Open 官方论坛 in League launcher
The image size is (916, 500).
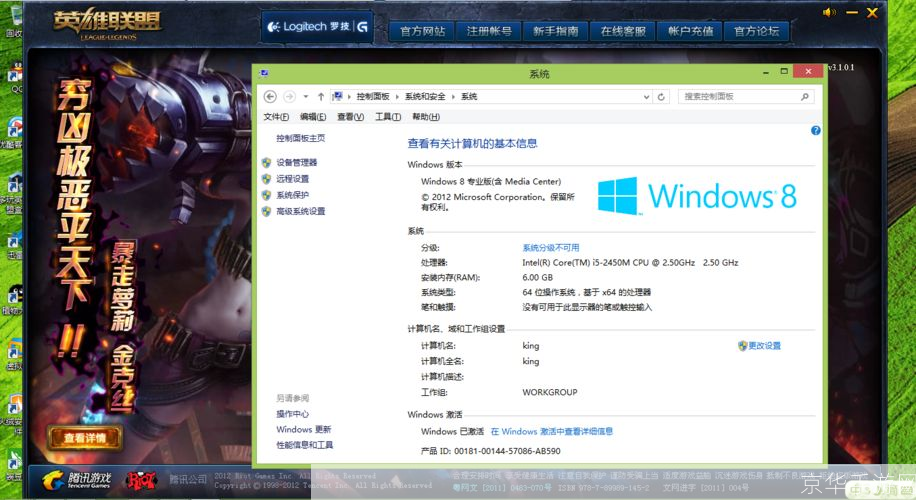[757, 32]
